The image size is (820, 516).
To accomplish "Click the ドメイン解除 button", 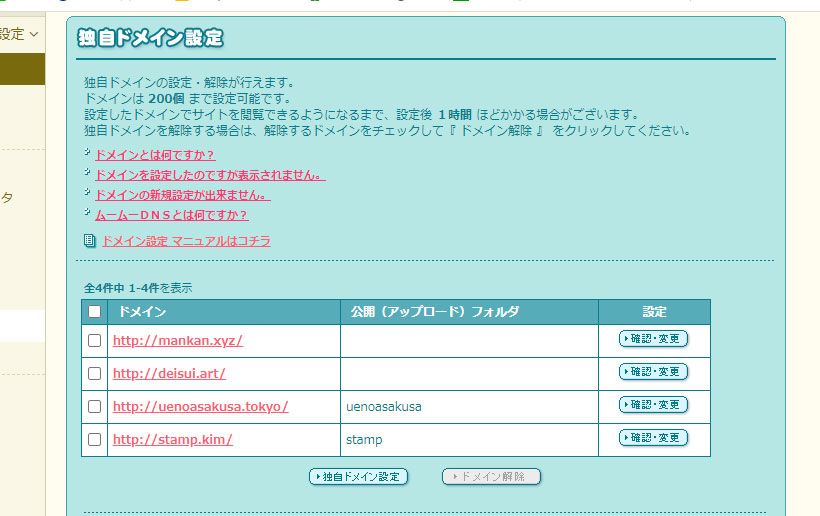I will pos(491,477).
